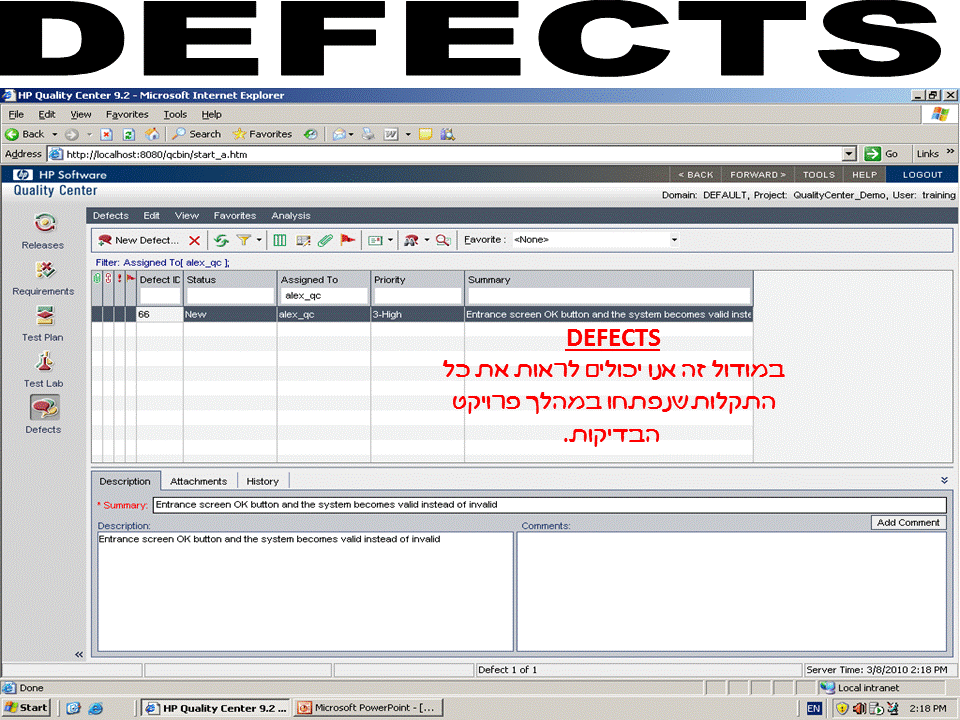Collapse the details pane chevron
The height and width of the screenshot is (720, 960).
click(944, 481)
